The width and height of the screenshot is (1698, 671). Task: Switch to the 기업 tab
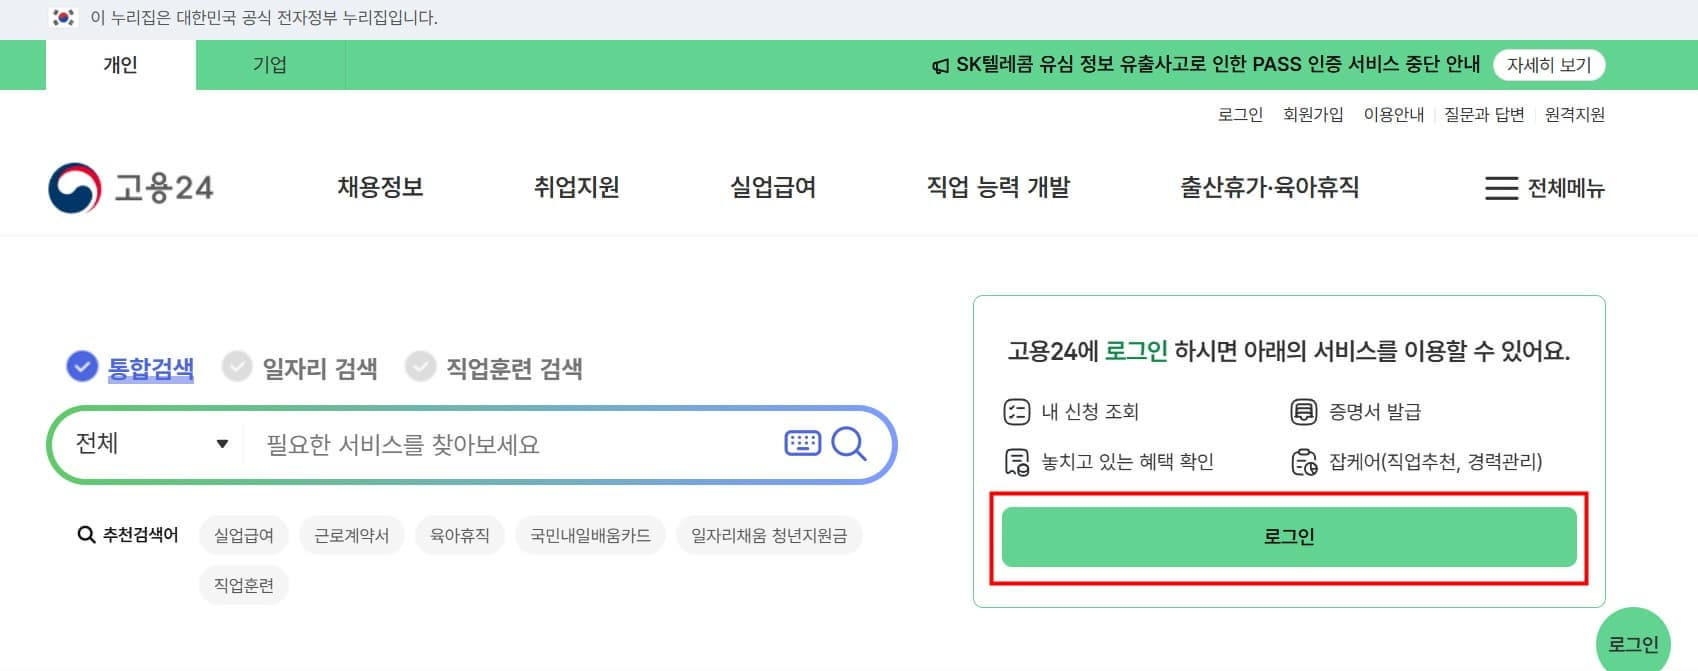click(x=270, y=64)
